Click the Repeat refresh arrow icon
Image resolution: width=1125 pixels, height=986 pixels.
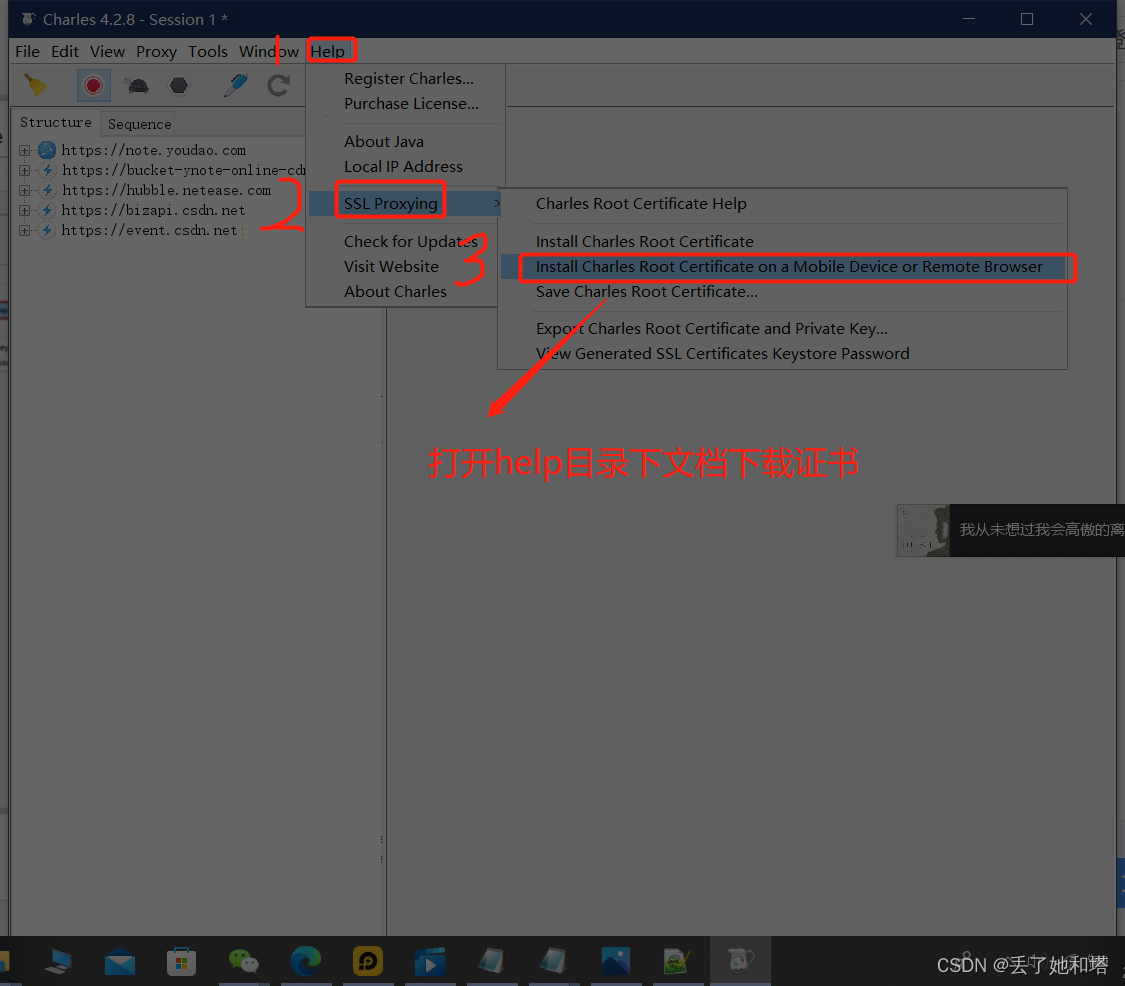pos(278,85)
